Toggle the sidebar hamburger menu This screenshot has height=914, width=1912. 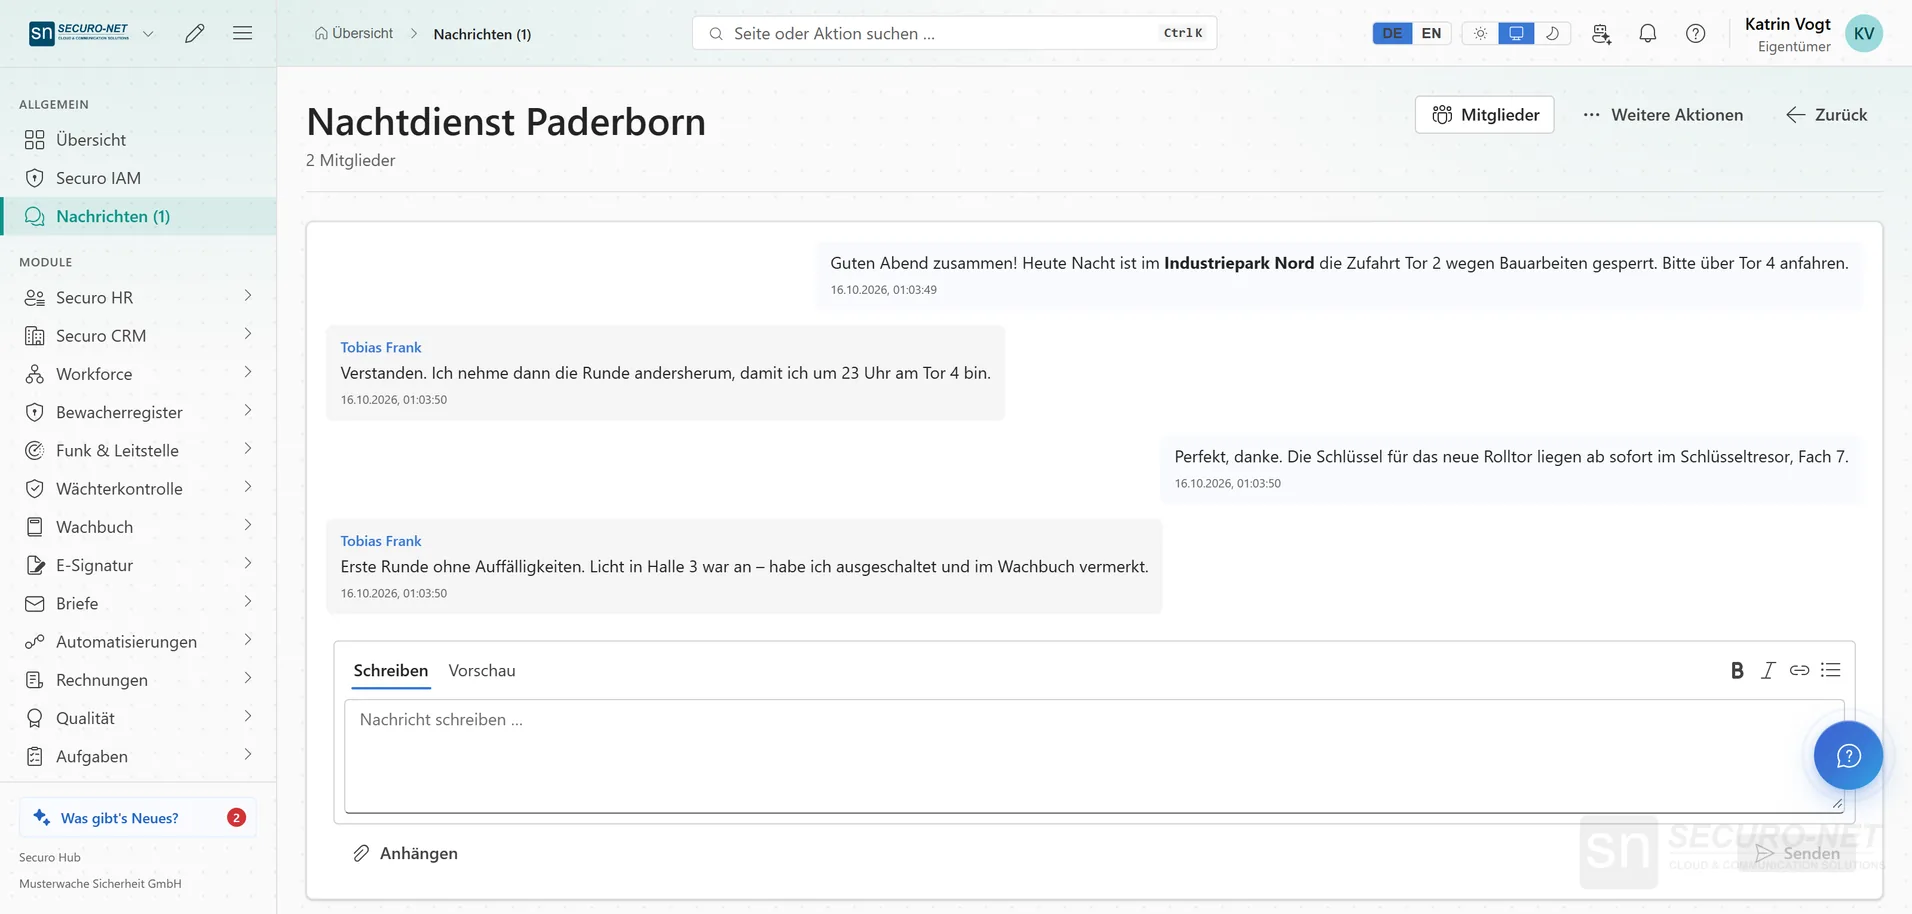tap(242, 33)
